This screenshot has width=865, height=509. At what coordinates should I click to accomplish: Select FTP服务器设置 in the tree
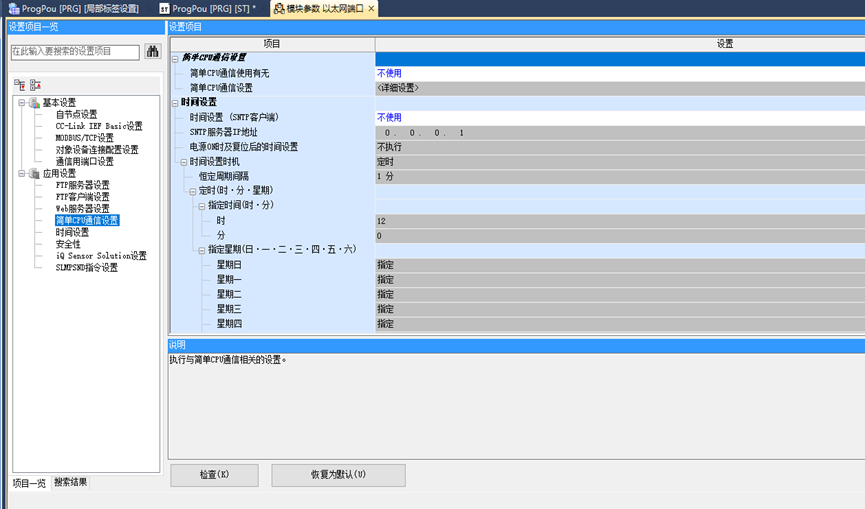point(82,185)
